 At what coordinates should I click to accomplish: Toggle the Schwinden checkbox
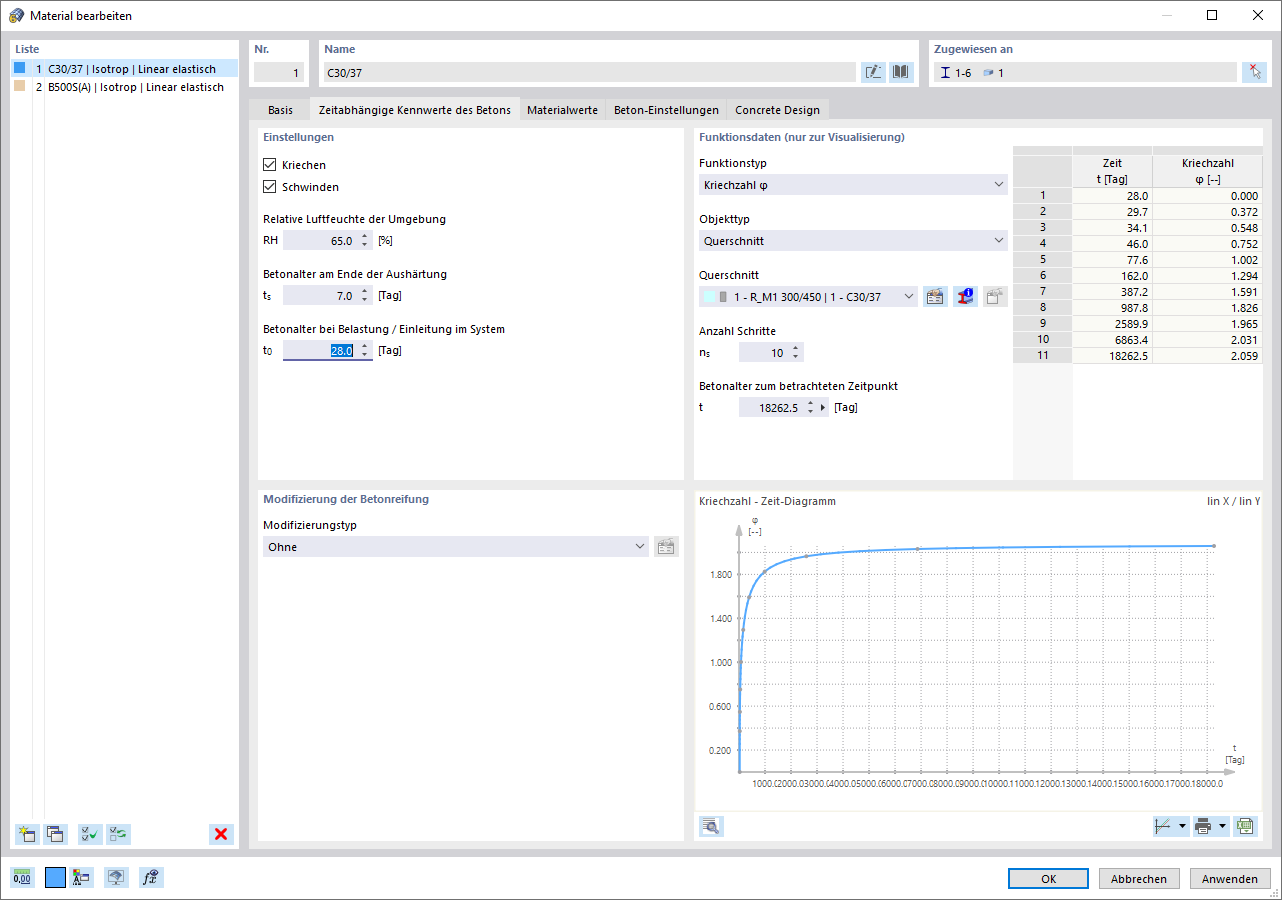coord(269,187)
